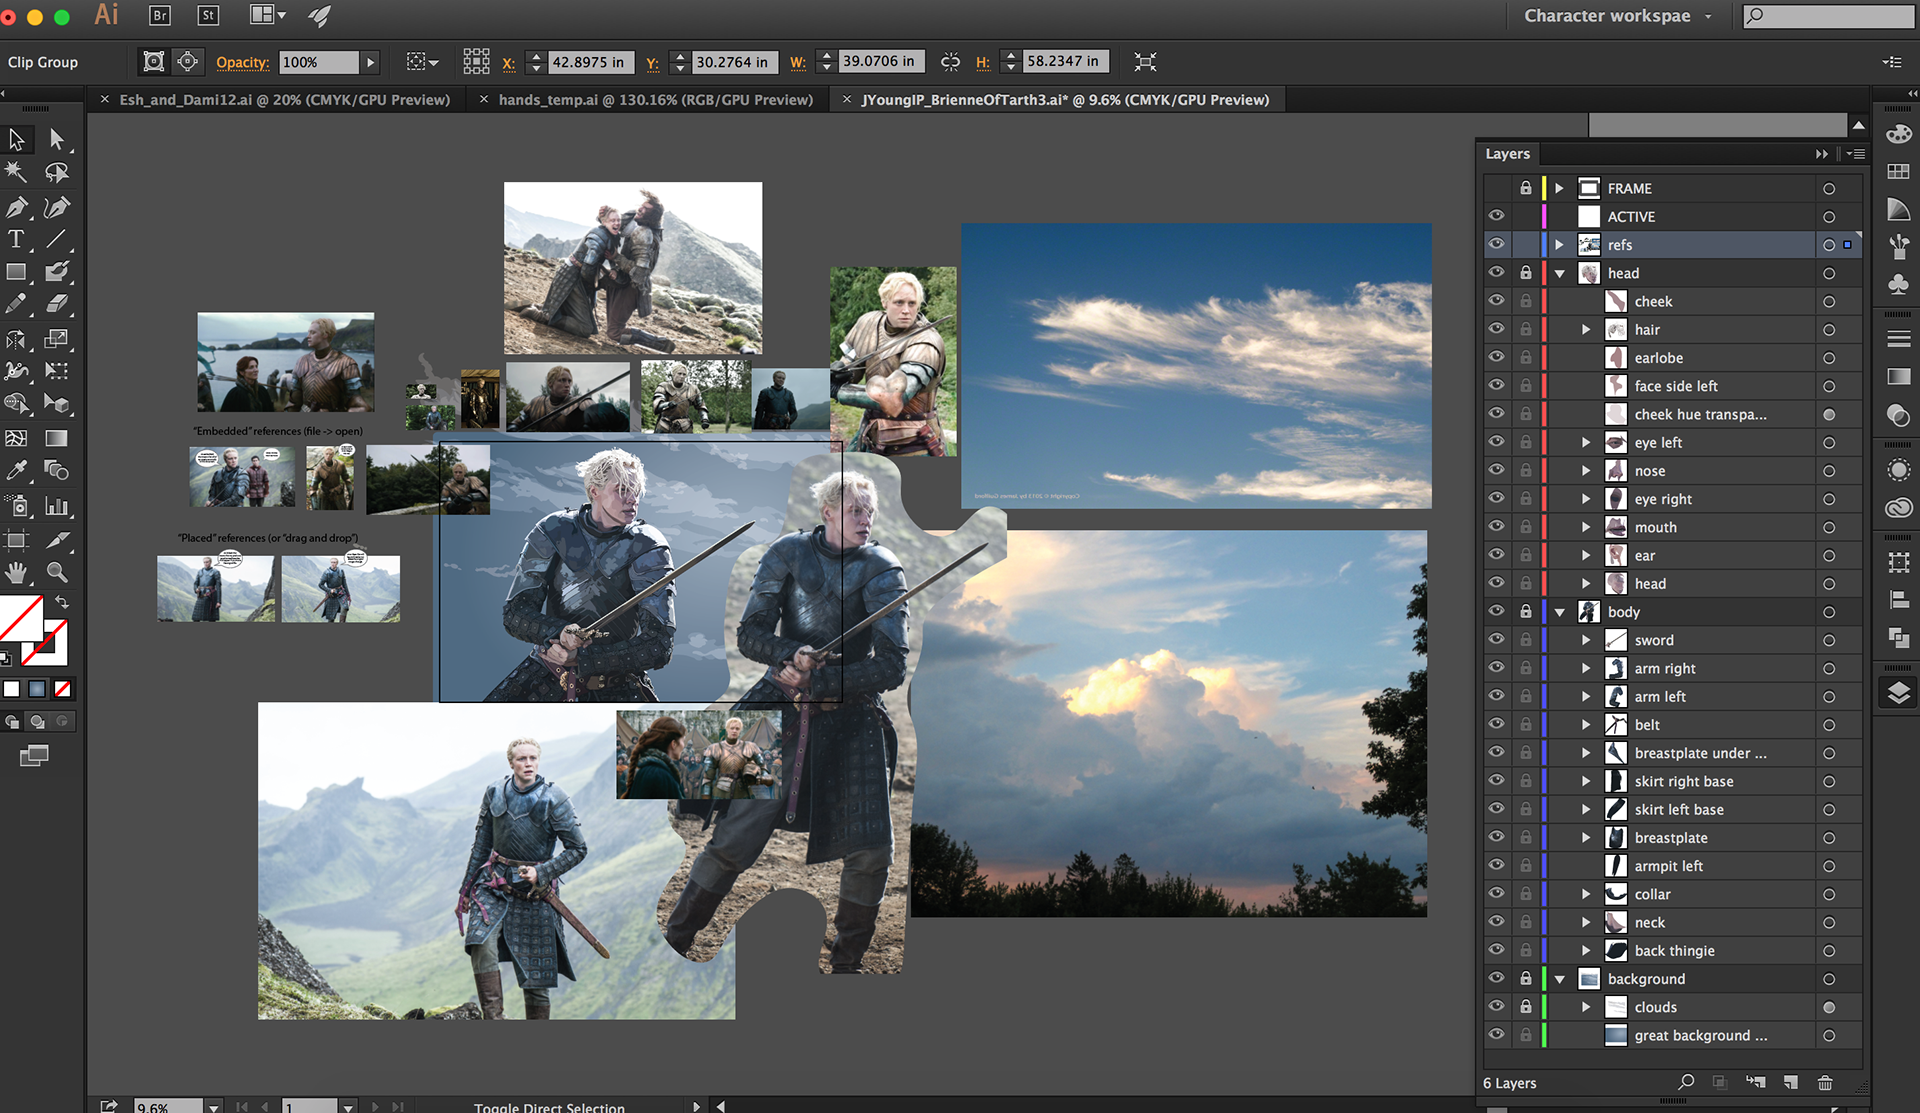Toggle visibility of the cheek sublayer
Image resolution: width=1920 pixels, height=1113 pixels.
[x=1496, y=301]
